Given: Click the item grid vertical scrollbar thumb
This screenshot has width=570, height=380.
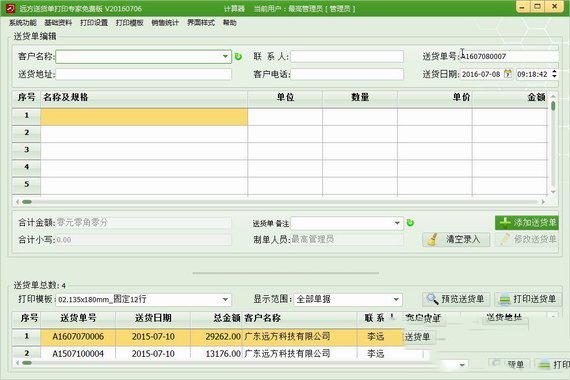Looking at the screenshot, I should (x=553, y=106).
